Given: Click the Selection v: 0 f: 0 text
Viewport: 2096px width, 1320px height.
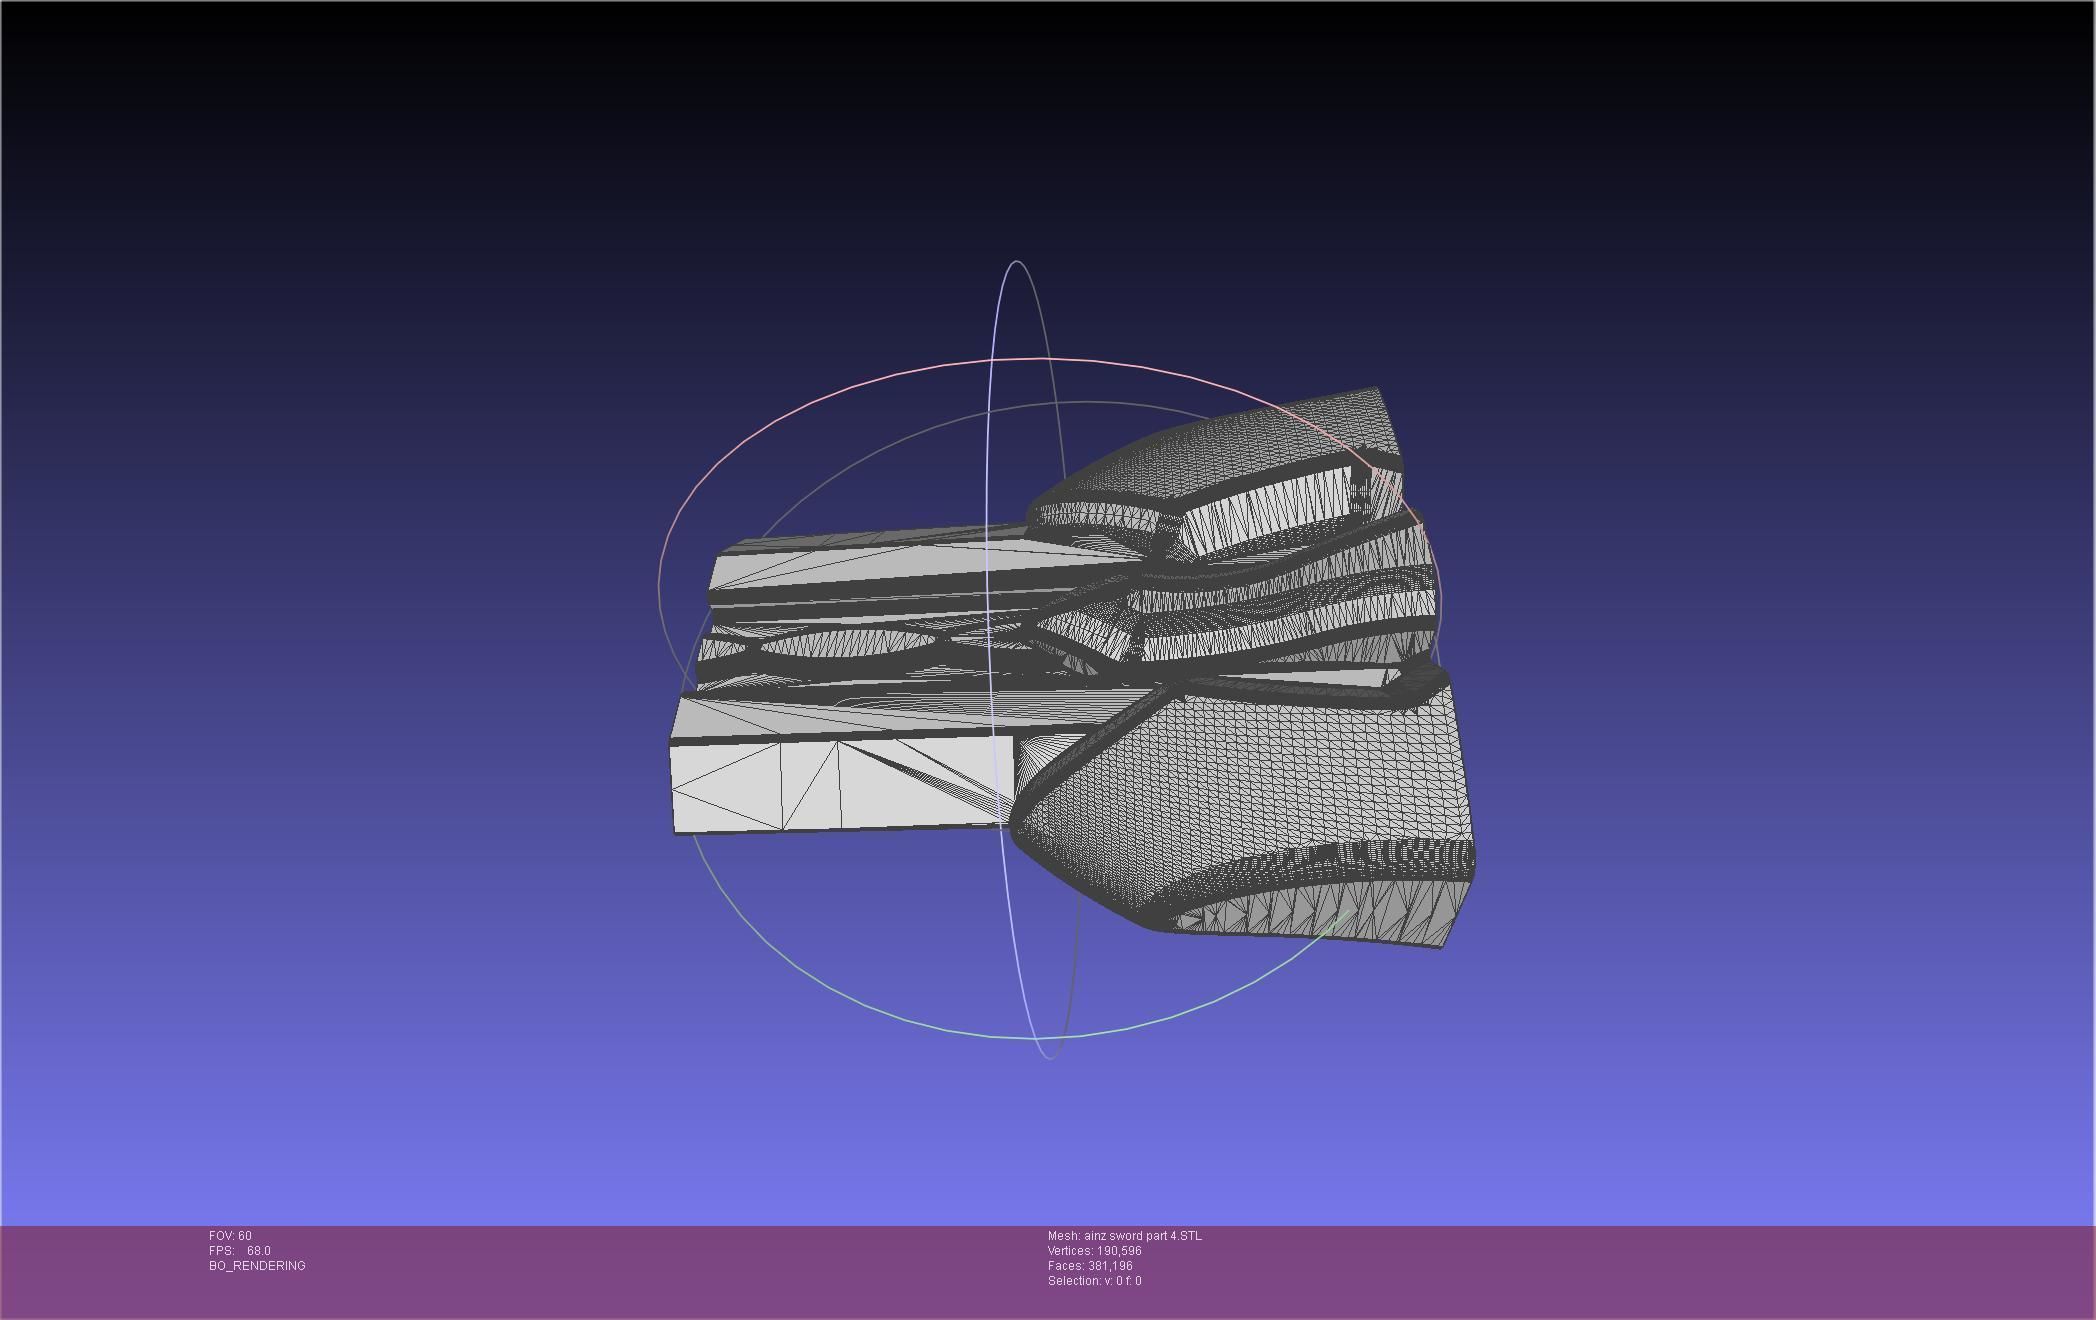Looking at the screenshot, I should point(1095,1281).
